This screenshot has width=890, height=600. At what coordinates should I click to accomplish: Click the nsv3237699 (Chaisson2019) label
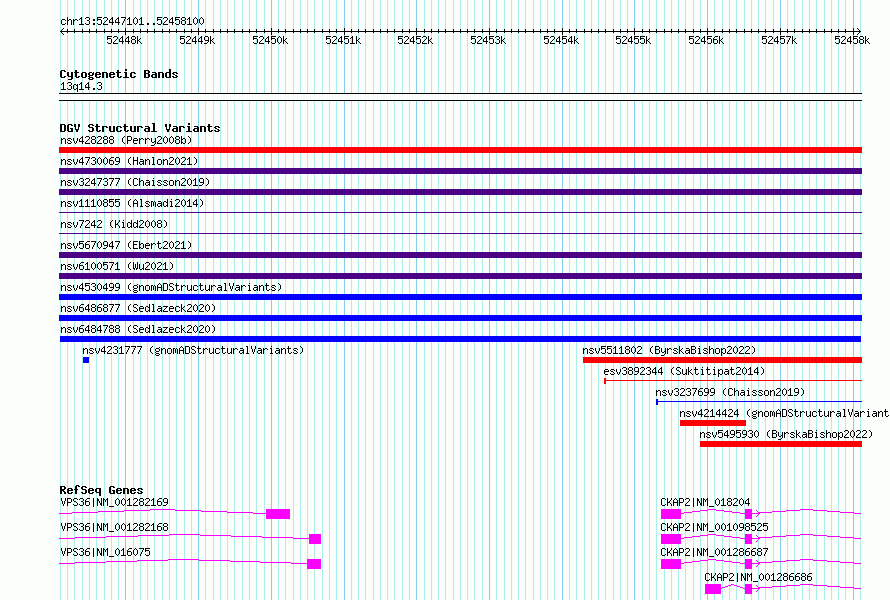click(x=730, y=392)
